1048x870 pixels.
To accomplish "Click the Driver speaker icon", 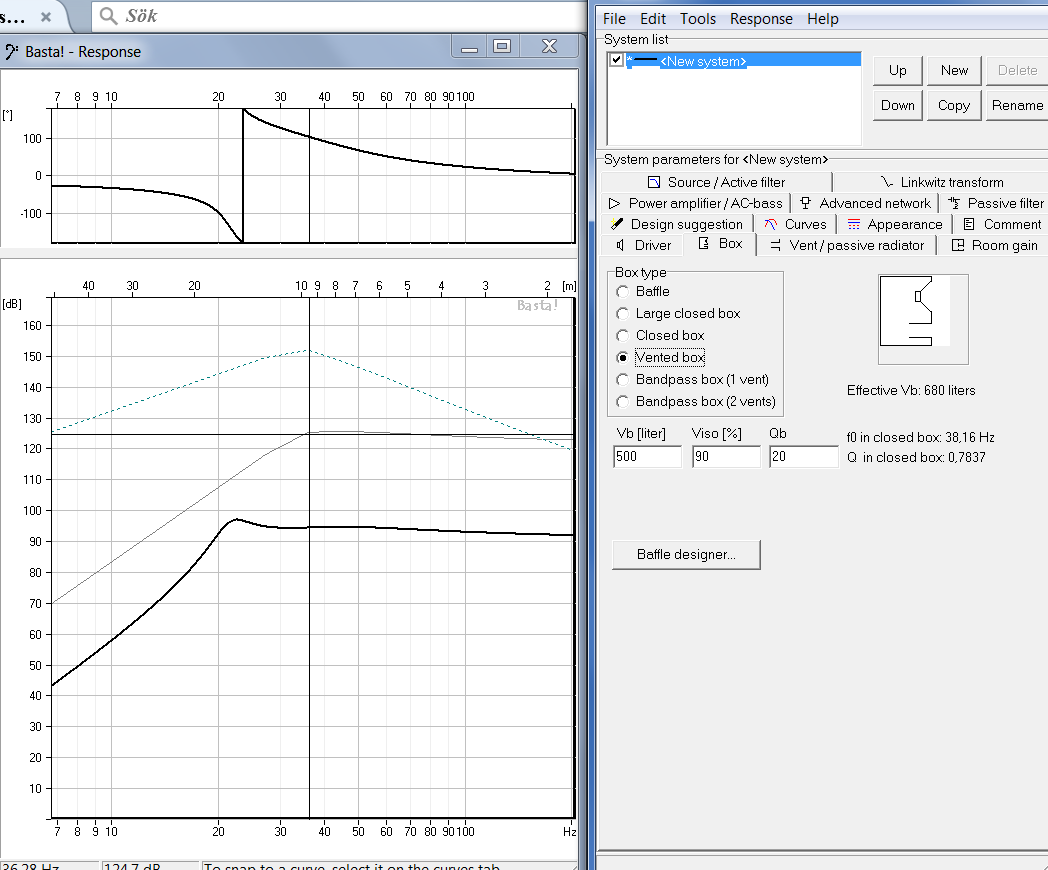I will [x=620, y=245].
